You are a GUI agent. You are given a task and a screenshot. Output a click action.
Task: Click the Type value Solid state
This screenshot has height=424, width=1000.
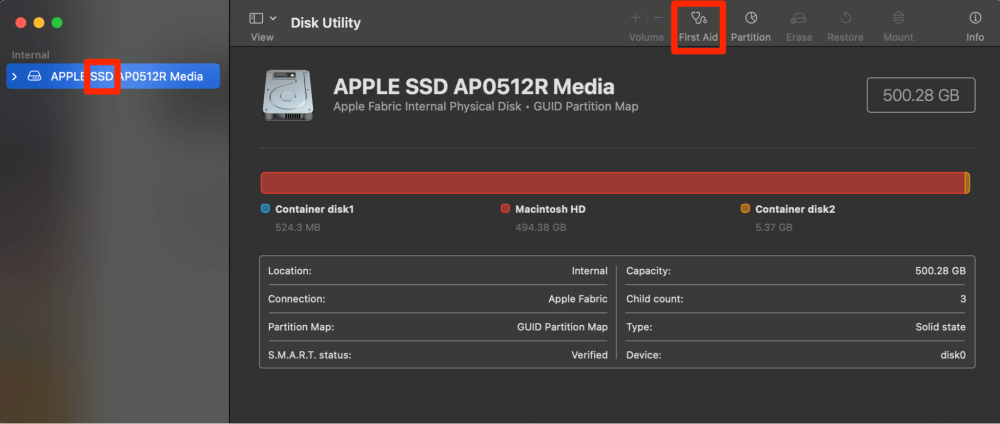click(x=940, y=327)
